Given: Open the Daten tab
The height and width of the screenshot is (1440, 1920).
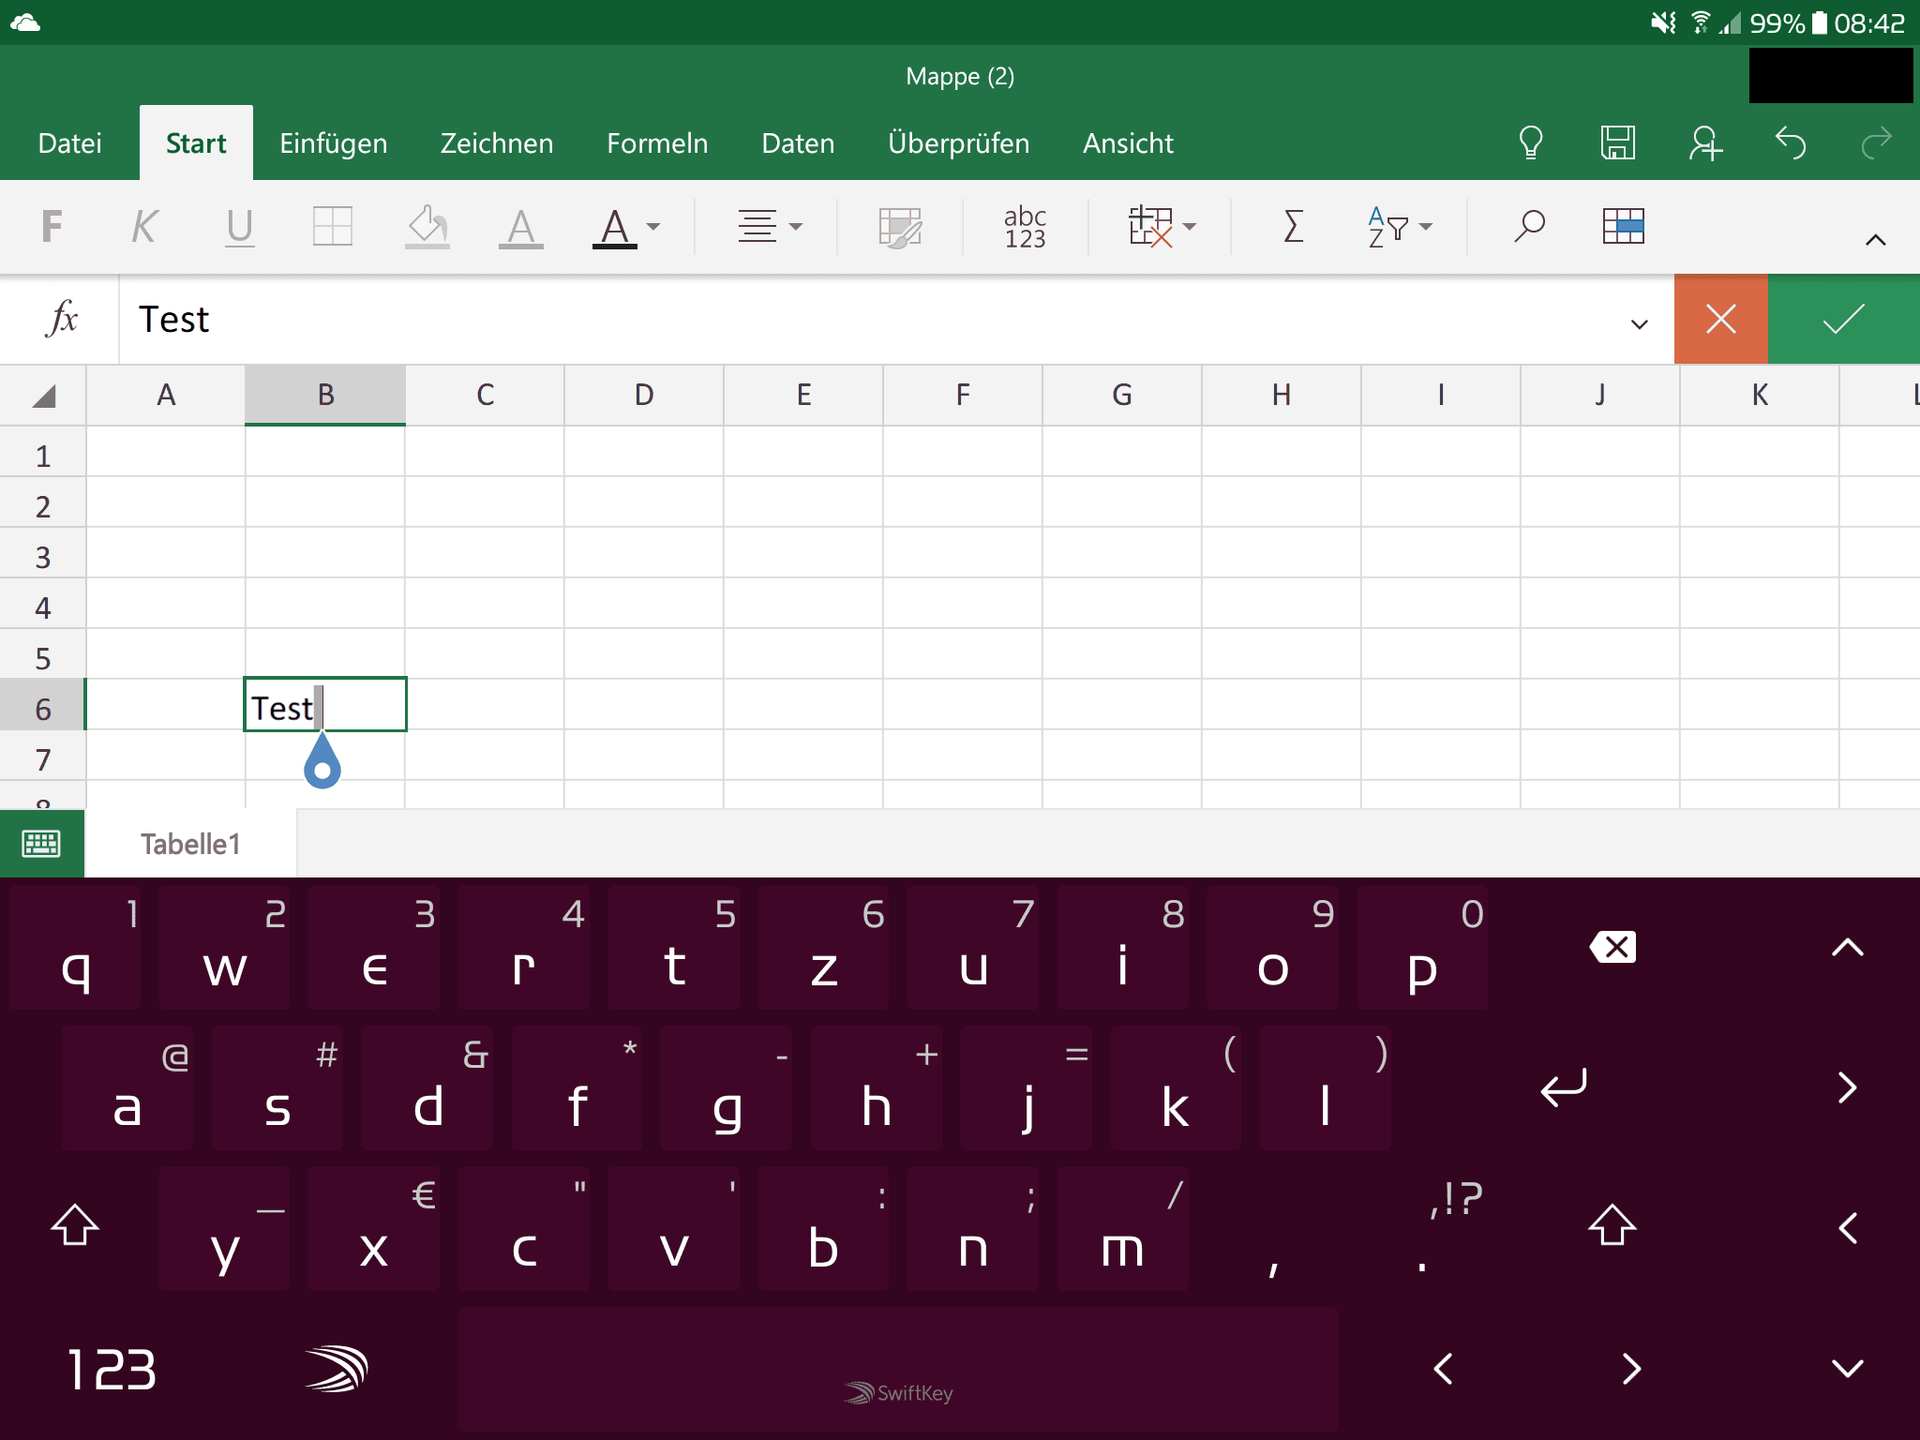Looking at the screenshot, I should [x=798, y=143].
